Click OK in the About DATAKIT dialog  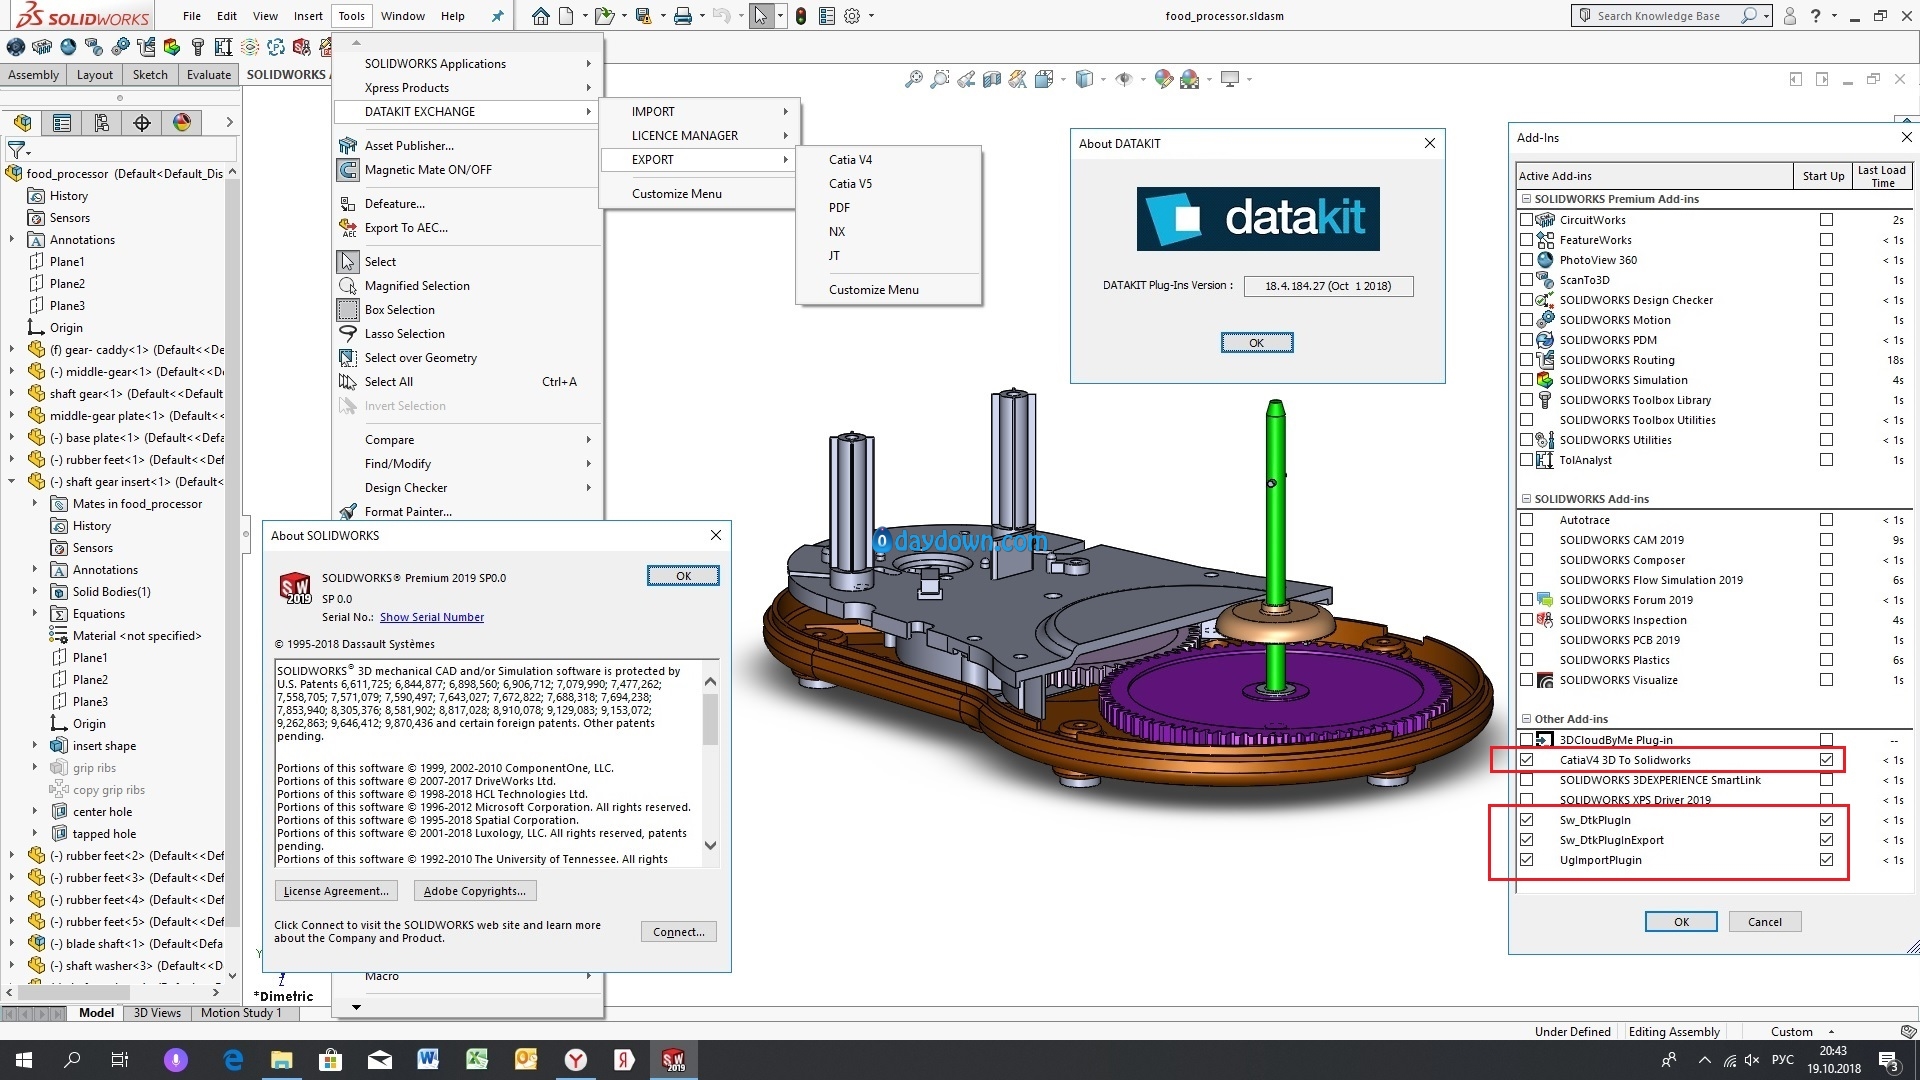pos(1257,343)
